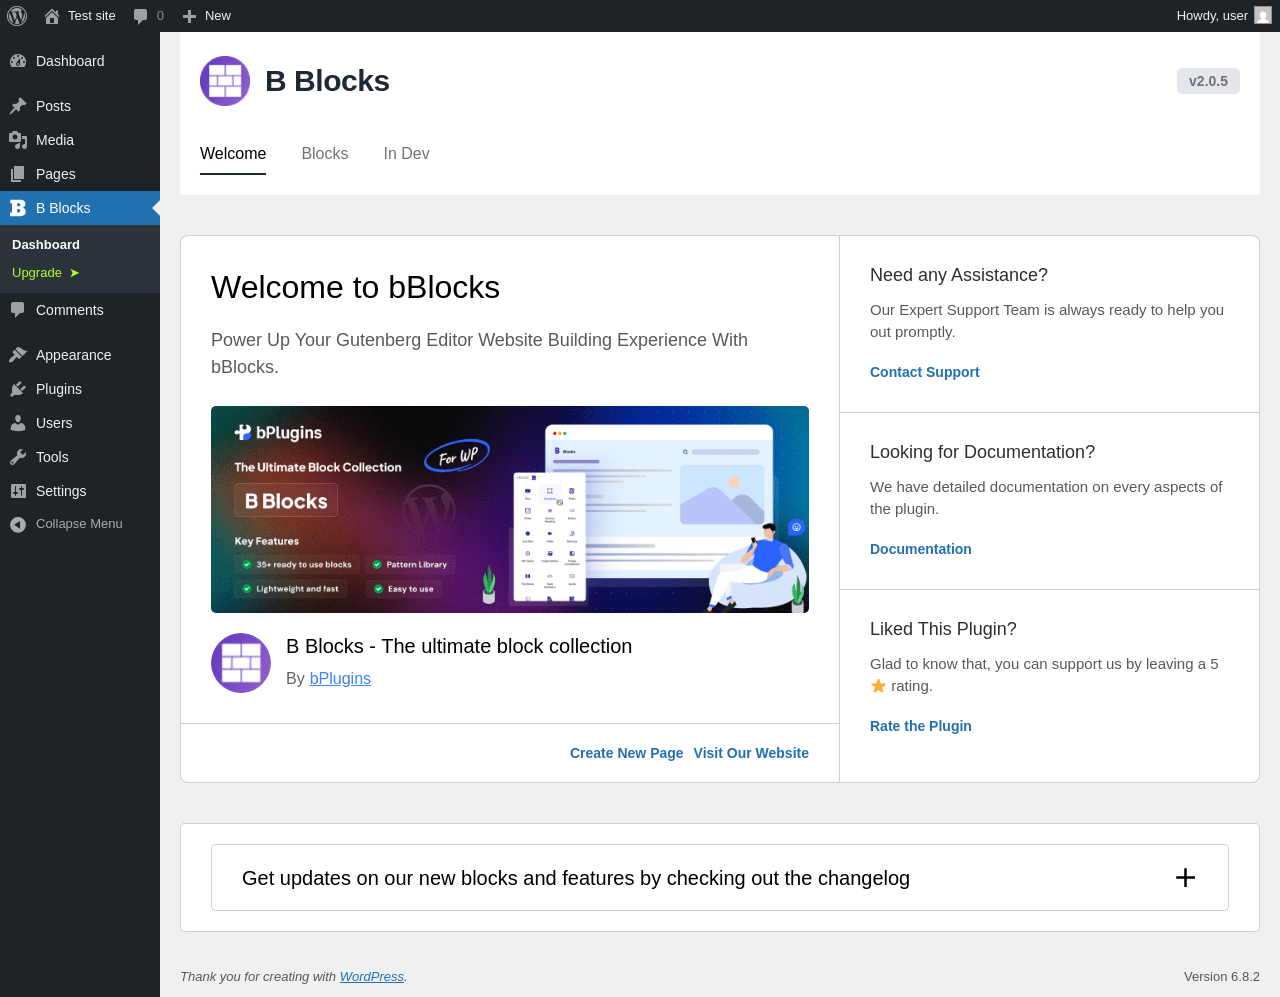Switch to the Blocks tab

coord(325,154)
